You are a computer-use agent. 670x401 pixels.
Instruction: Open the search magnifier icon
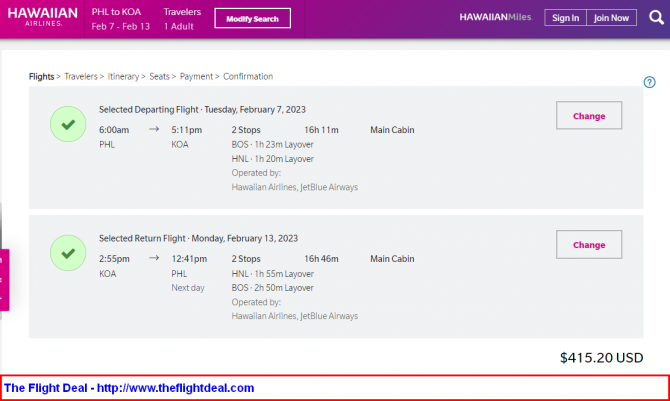tap(656, 18)
